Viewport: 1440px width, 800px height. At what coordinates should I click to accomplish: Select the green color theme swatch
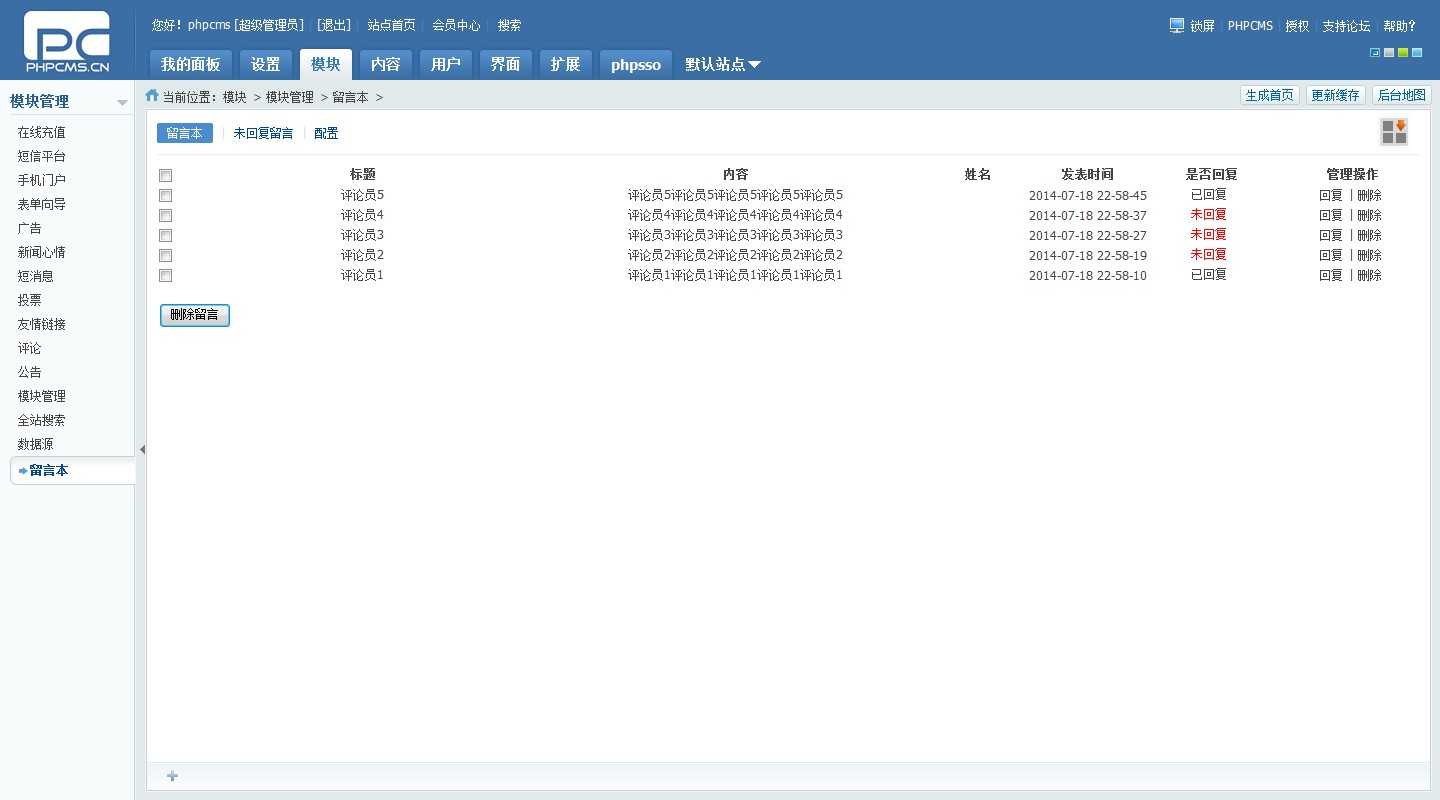point(1403,53)
